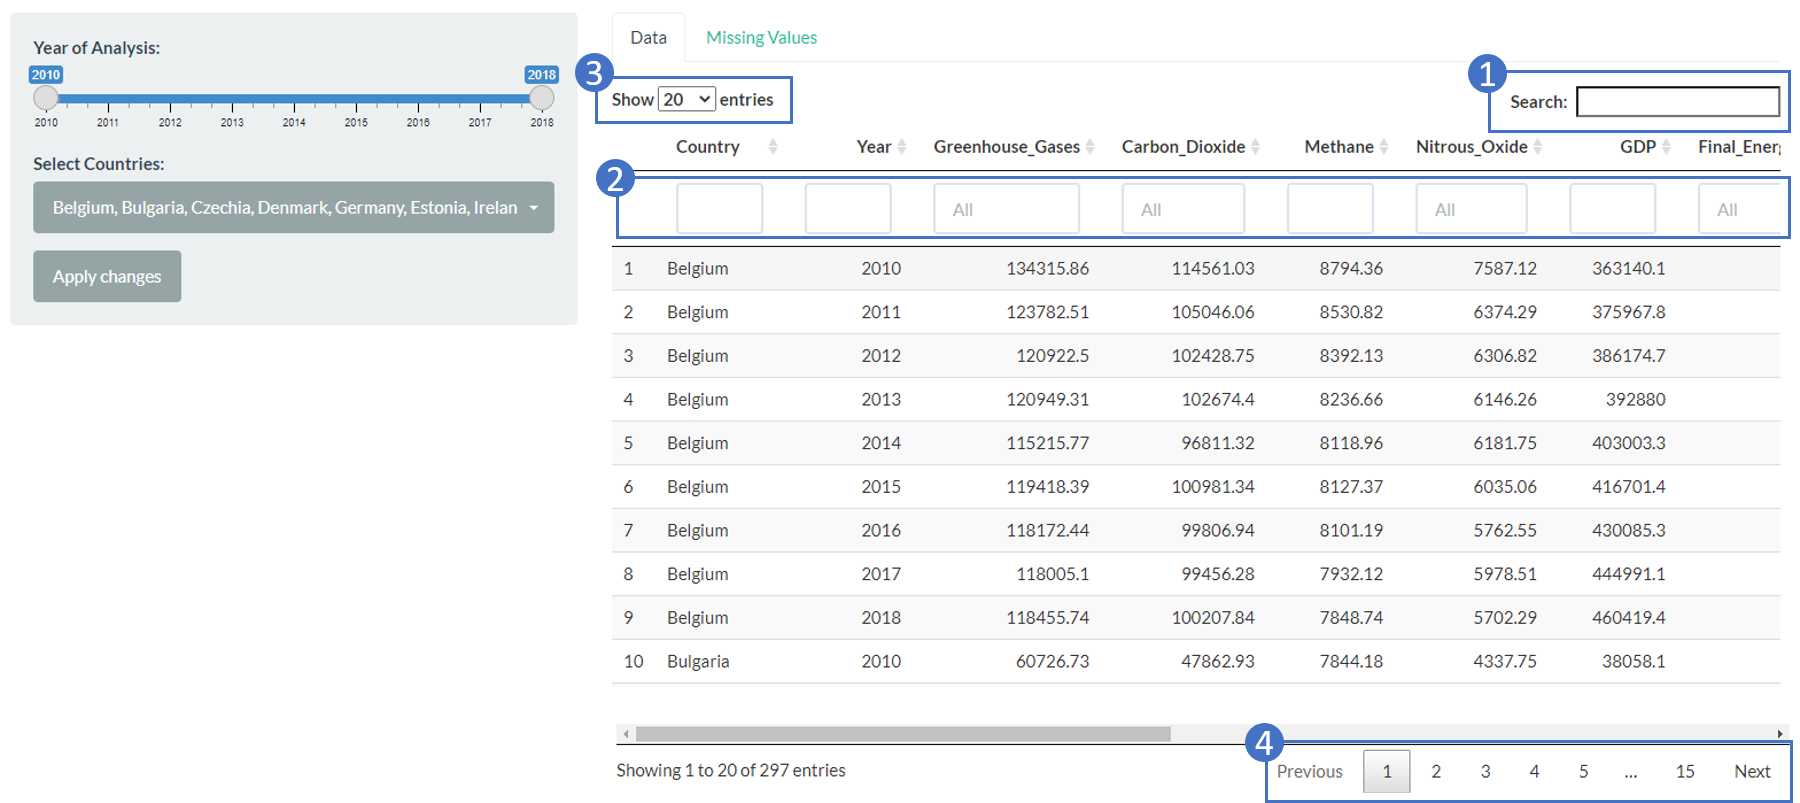Screen dimensions: 1800x803
Task: Expand the Select Countries dropdown
Action: [x=293, y=208]
